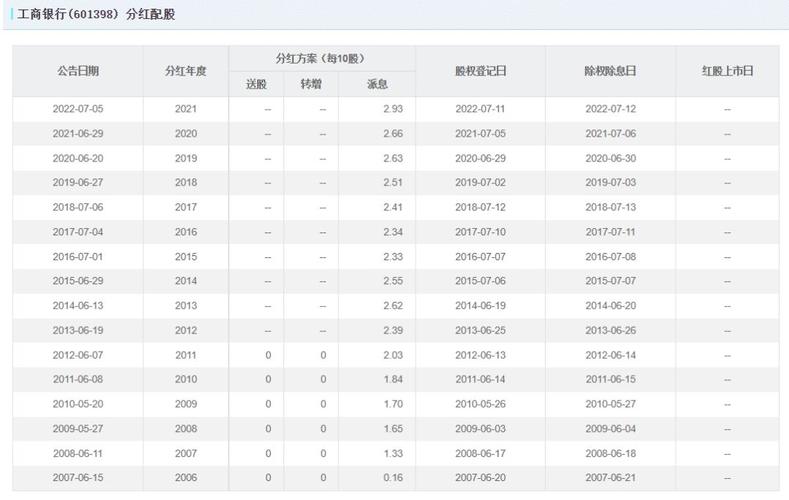Click ex-dividend date 2012-06-14
The width and height of the screenshot is (789, 500).
(x=610, y=355)
